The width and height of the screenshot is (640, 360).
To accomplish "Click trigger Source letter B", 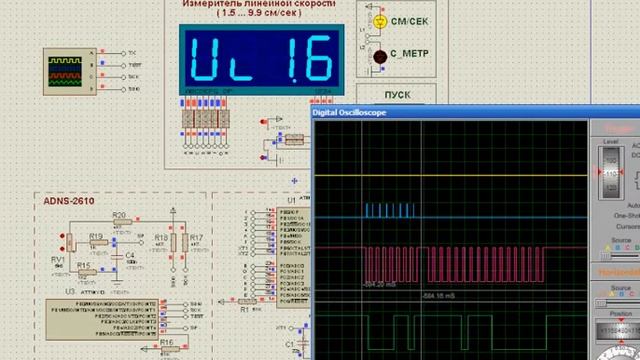I will 617,248.
